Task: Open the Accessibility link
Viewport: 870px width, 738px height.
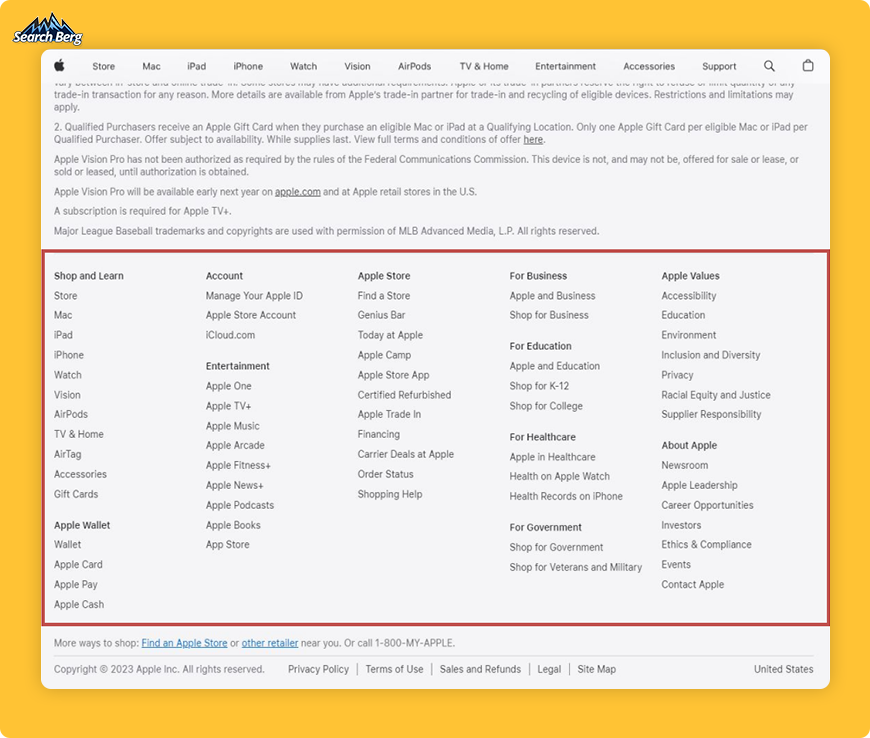Action: (689, 296)
